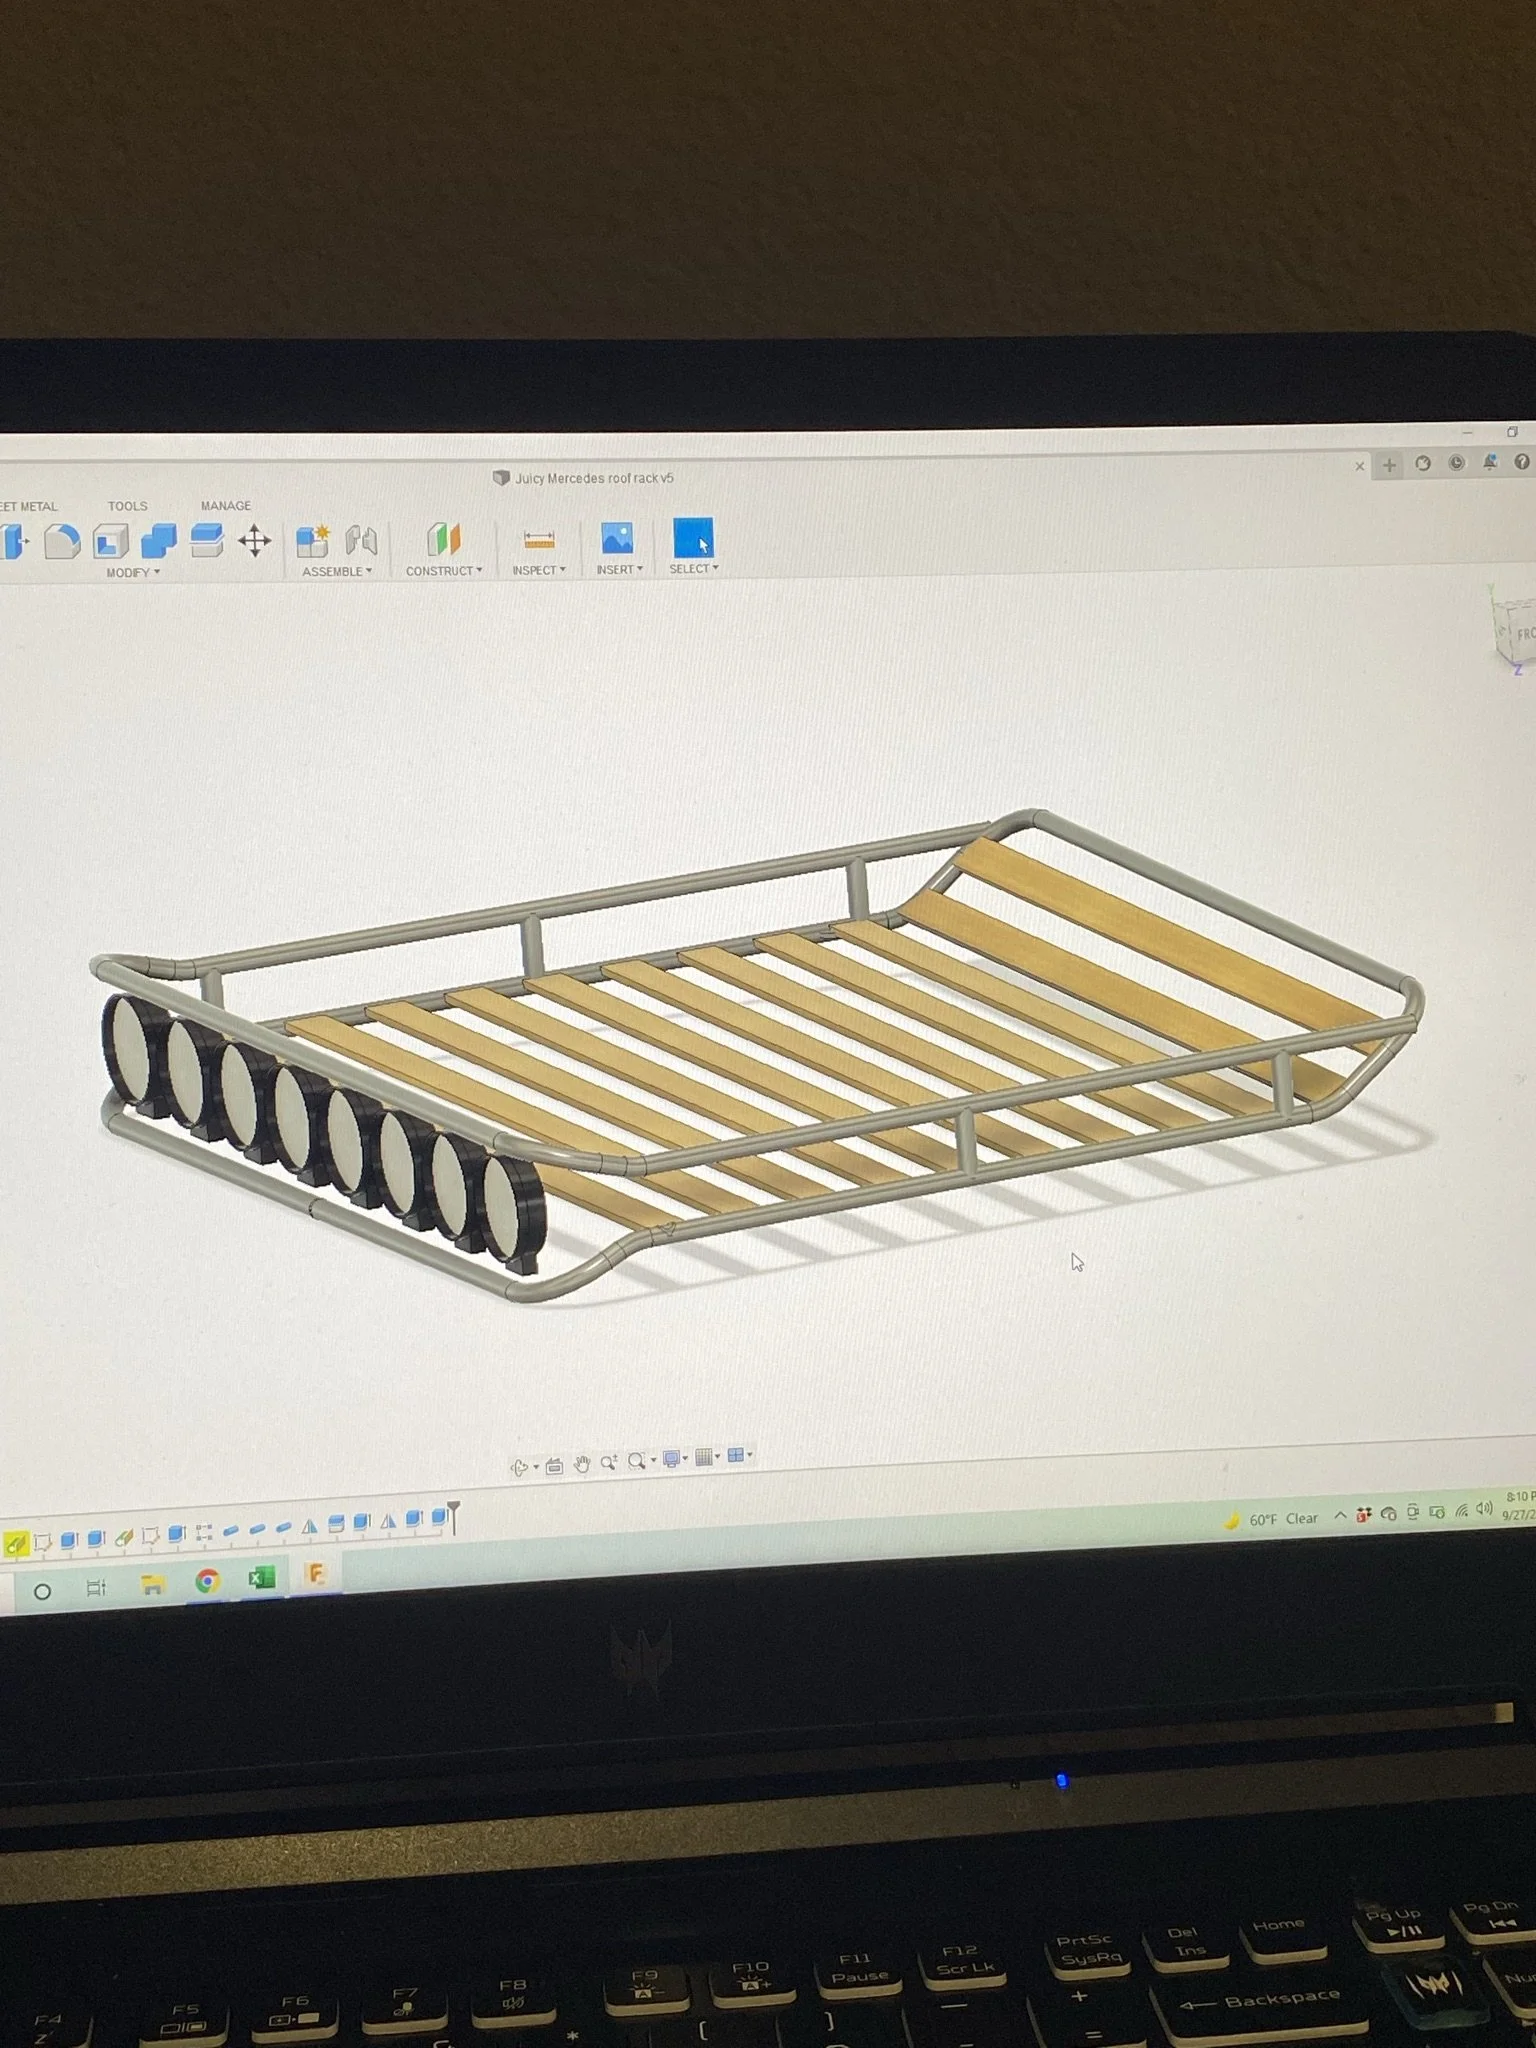Open Windows Task View
Screen dimensions: 1536x2048
[x=96, y=1588]
